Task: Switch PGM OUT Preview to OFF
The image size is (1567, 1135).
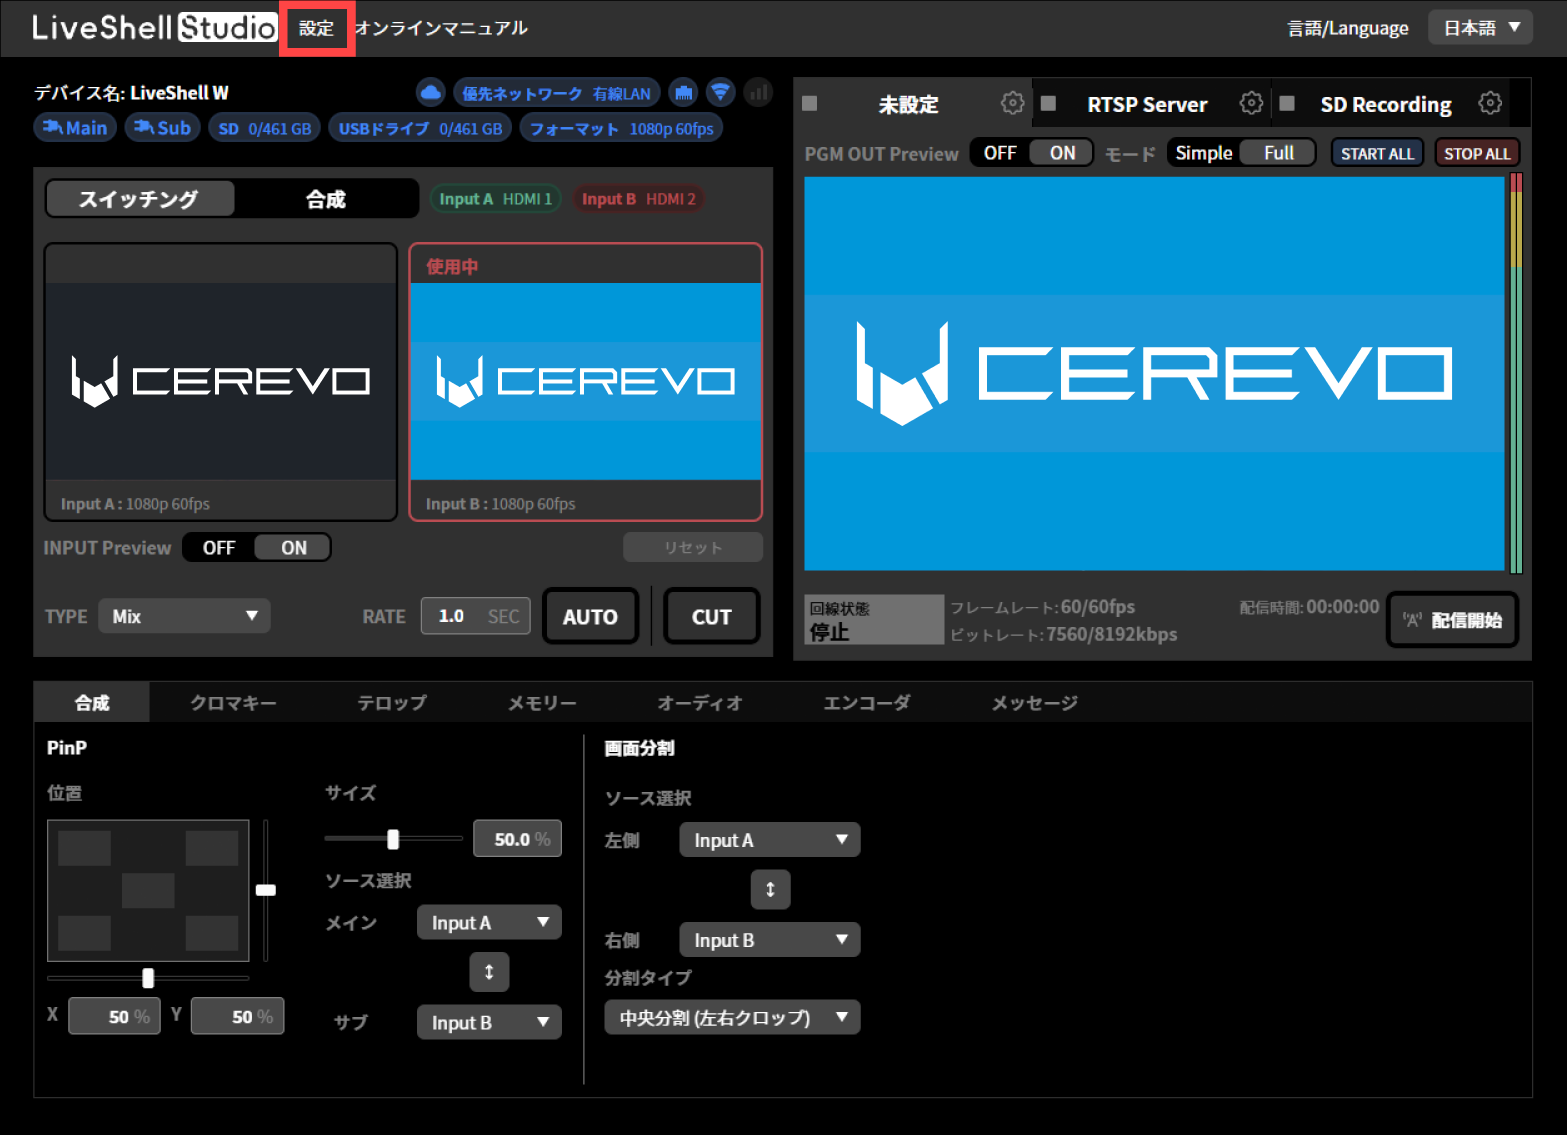Action: click(x=1000, y=152)
